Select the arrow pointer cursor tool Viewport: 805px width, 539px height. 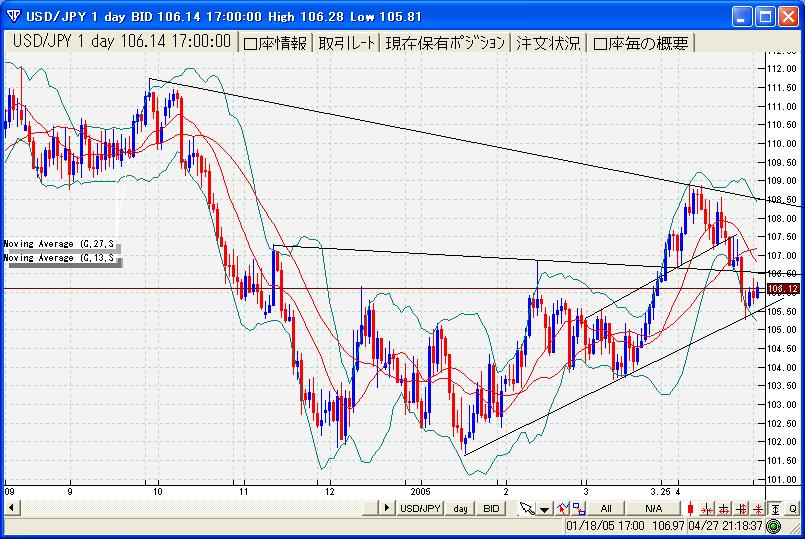pos(527,509)
